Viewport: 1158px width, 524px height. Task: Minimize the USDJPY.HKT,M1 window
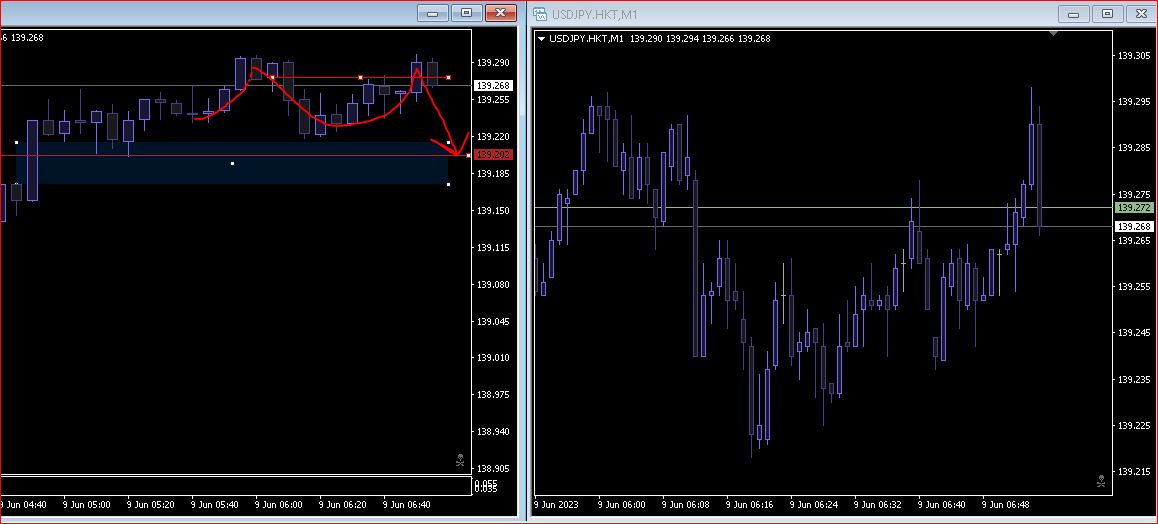coord(1073,13)
